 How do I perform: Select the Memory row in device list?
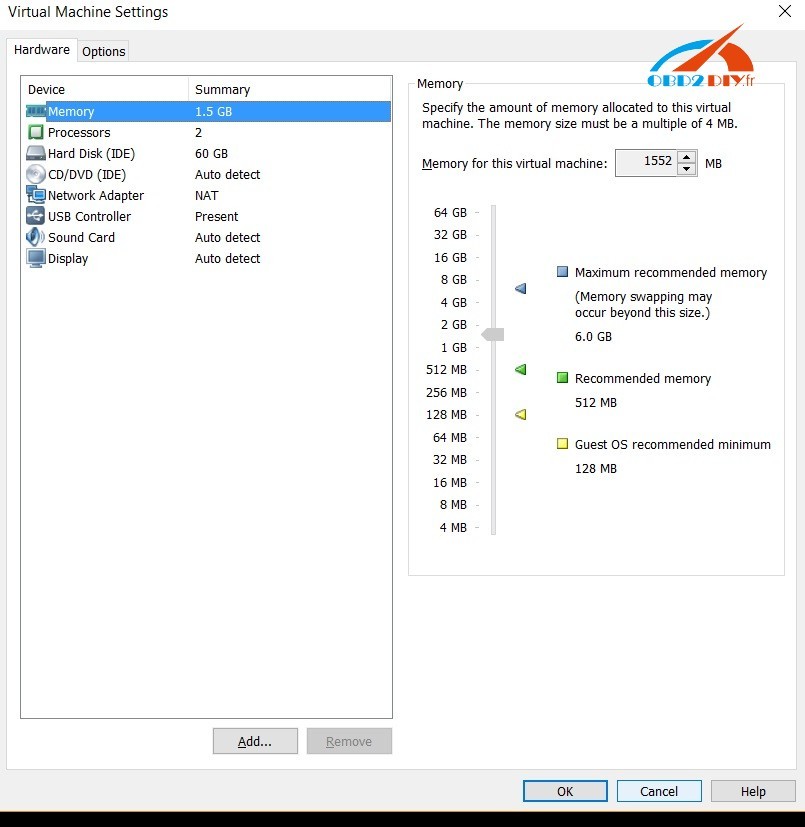click(x=208, y=111)
